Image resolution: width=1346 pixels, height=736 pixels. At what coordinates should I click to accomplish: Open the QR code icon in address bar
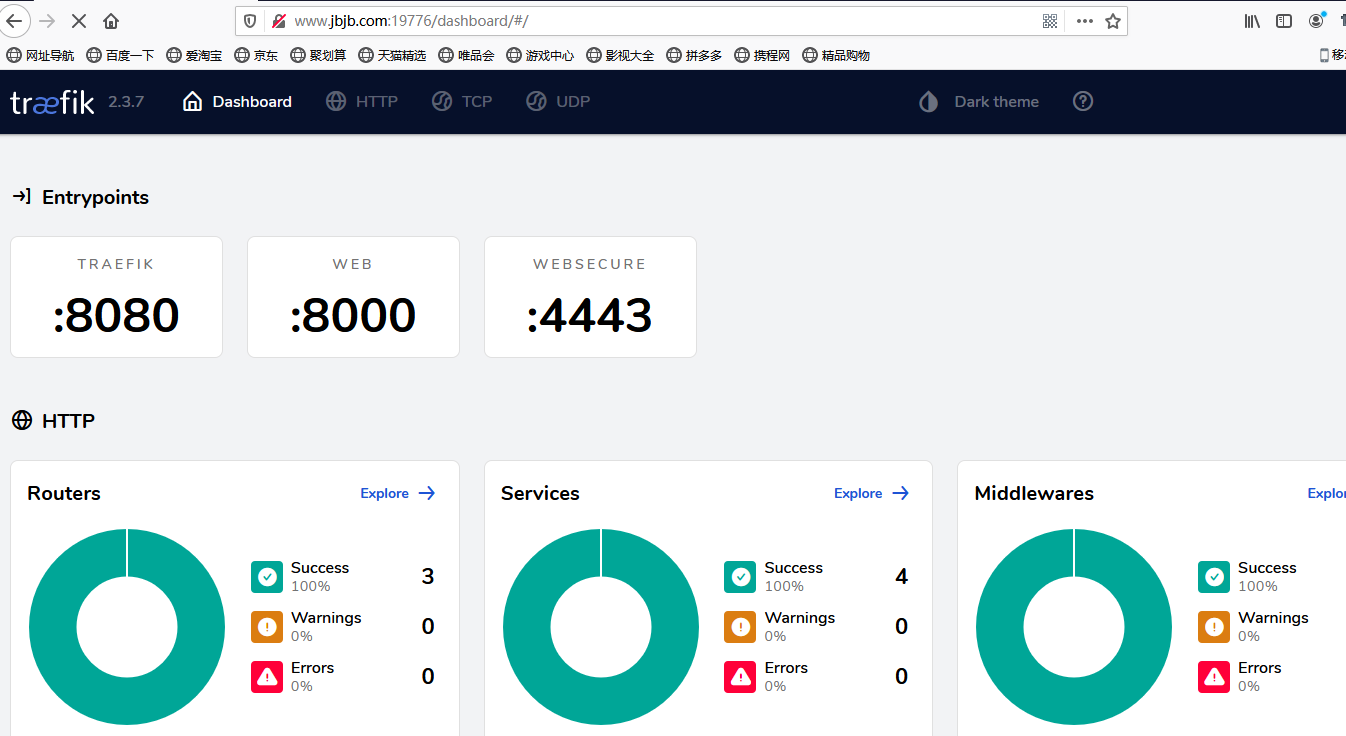point(1050,21)
